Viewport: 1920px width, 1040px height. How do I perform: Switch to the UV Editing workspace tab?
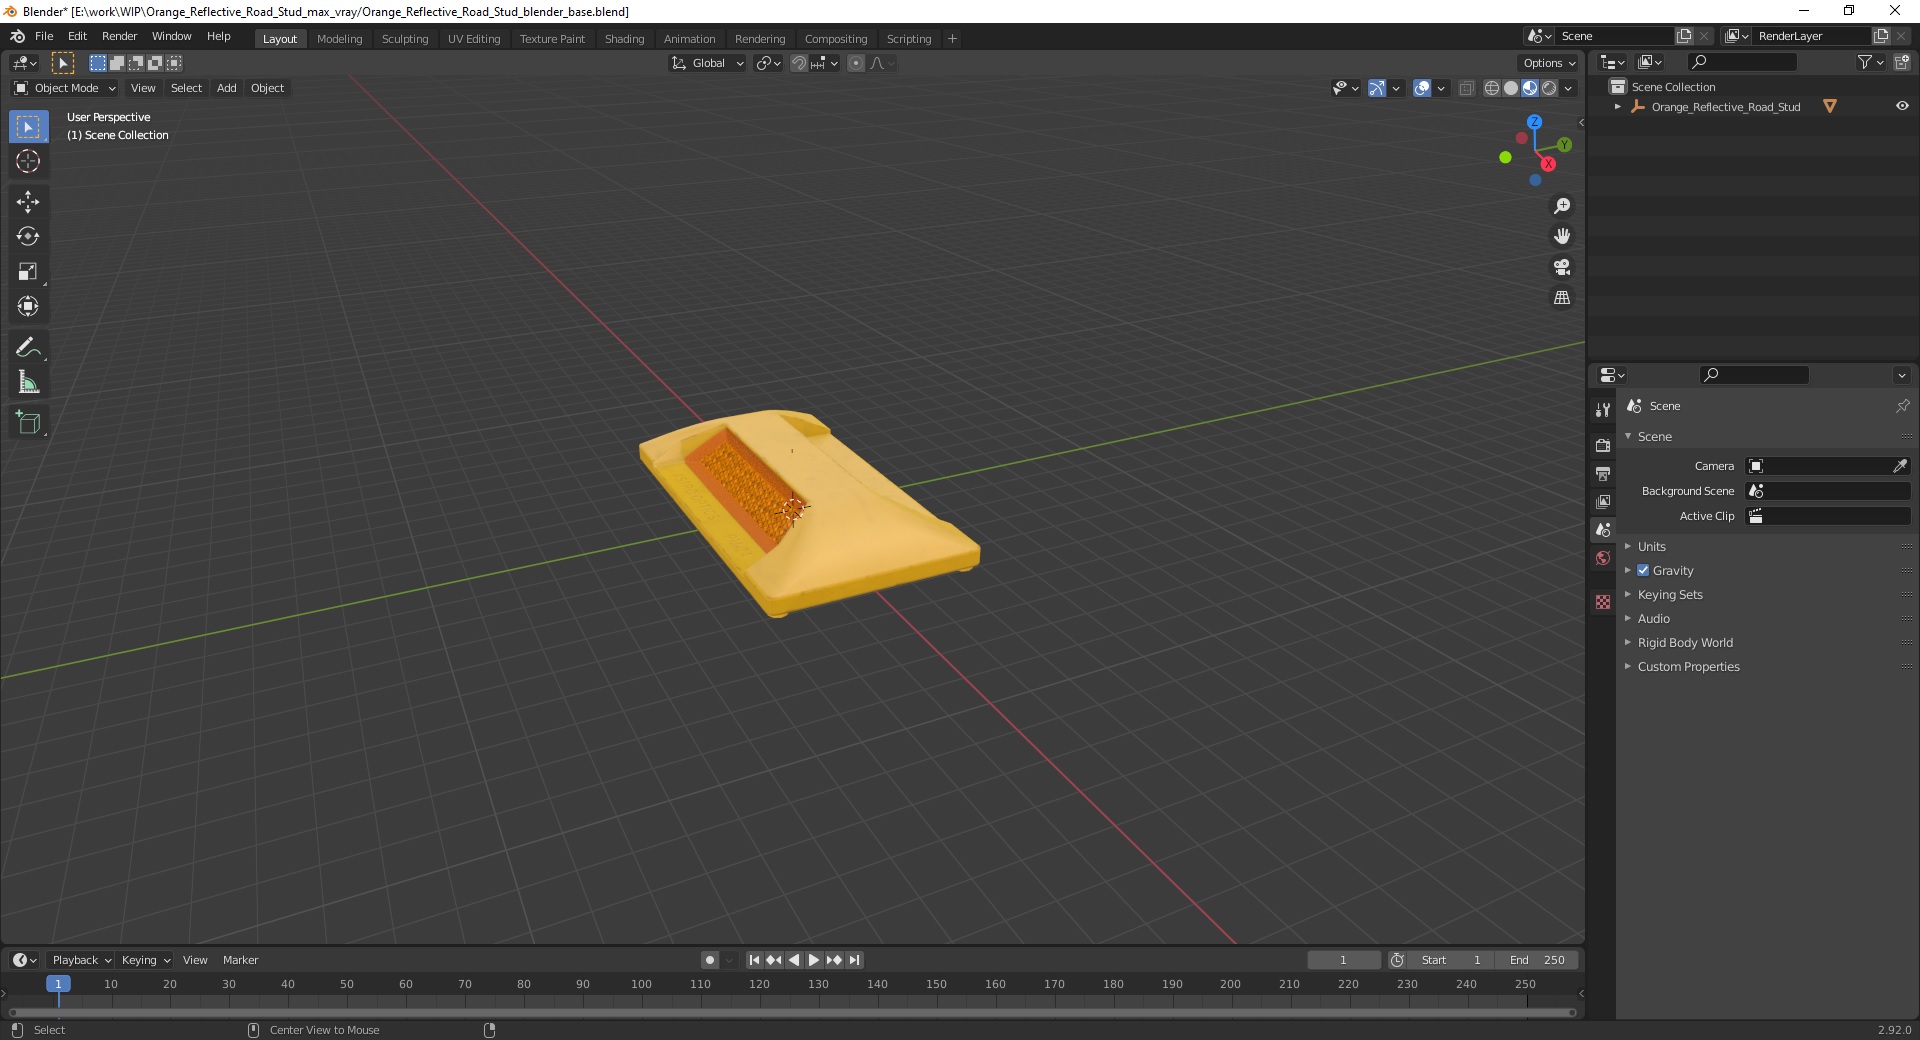474,39
